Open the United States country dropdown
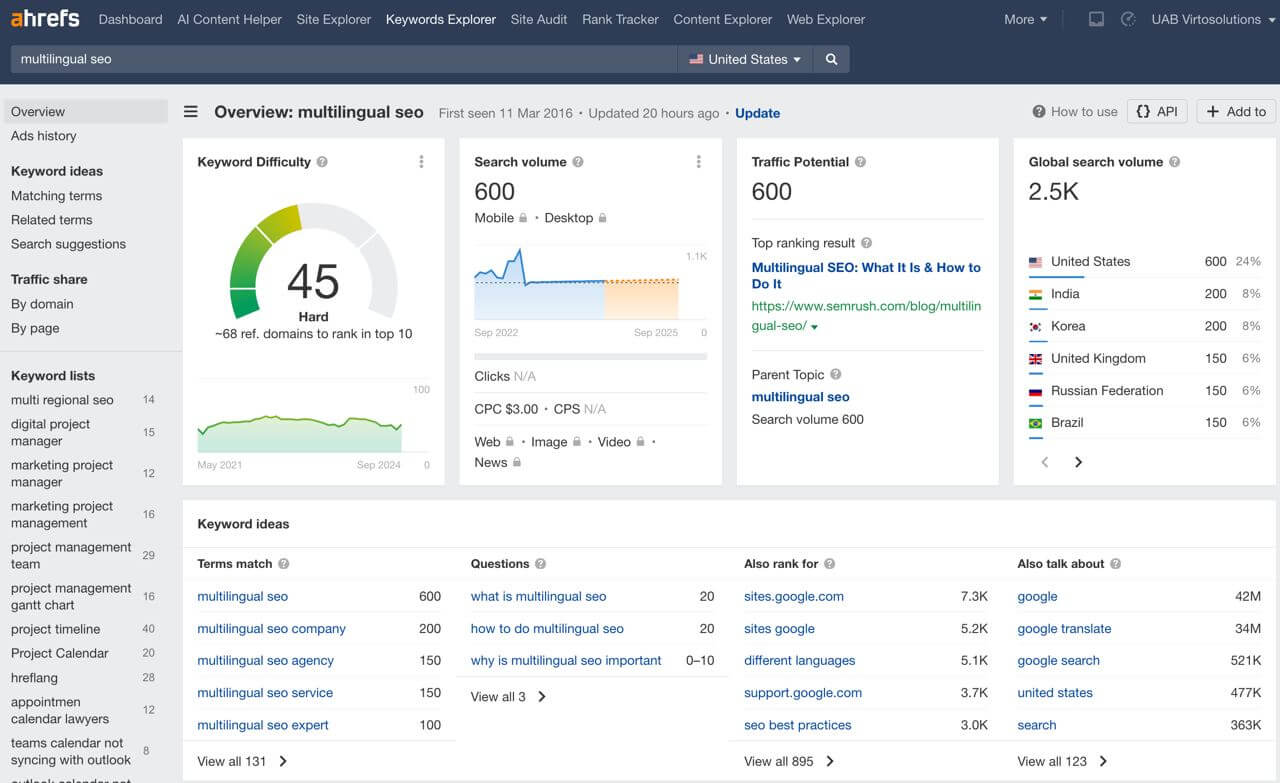This screenshot has height=783, width=1280. coord(745,59)
